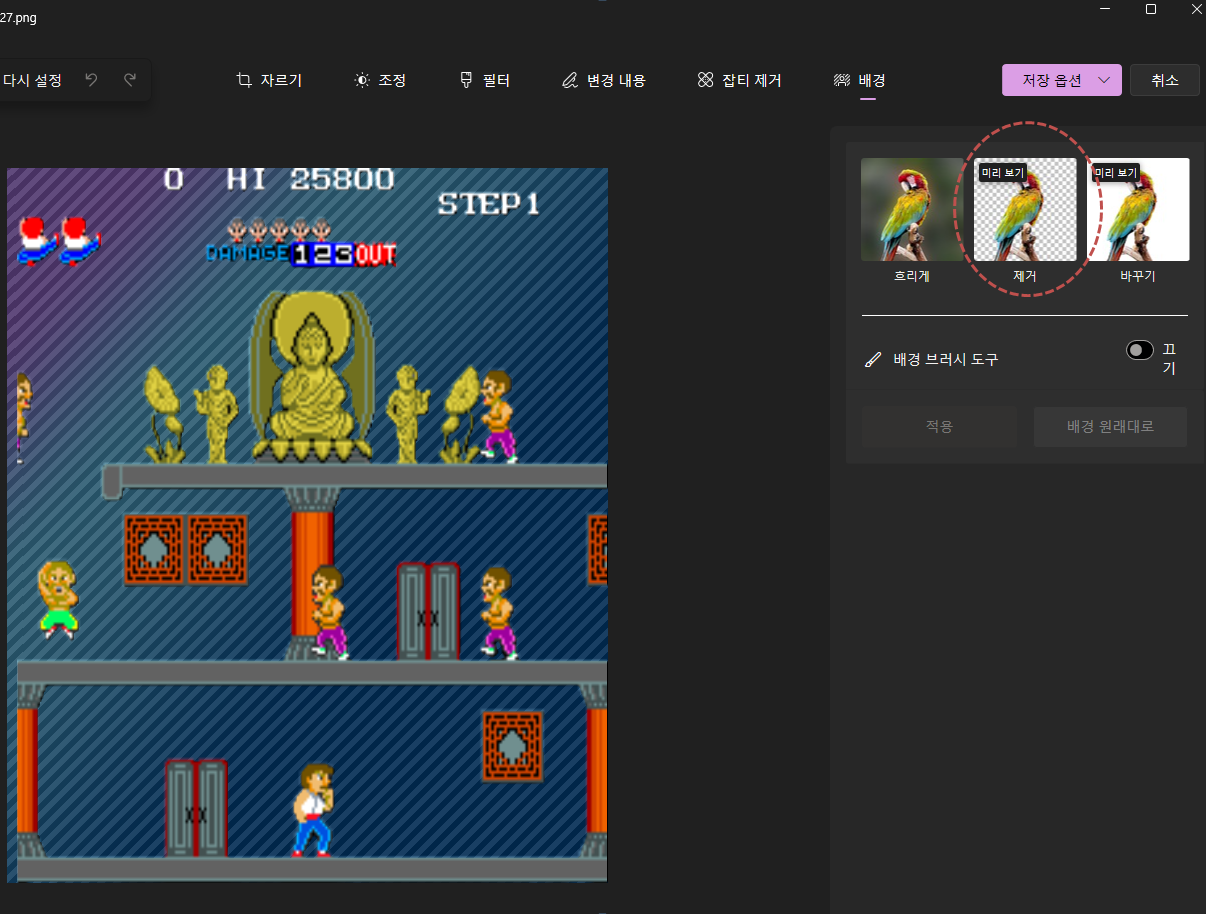Click the background brush tool icon

coord(873,359)
